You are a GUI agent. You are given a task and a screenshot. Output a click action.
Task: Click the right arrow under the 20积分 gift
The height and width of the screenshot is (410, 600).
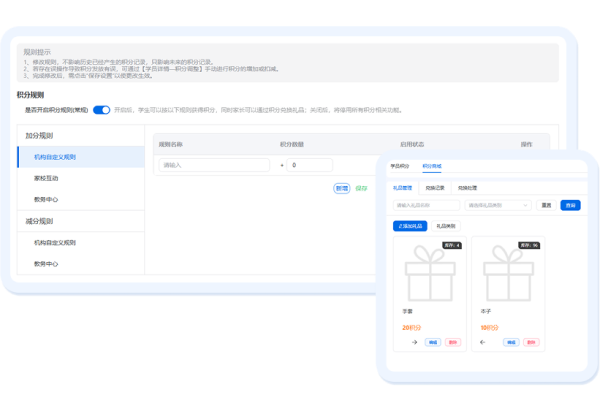click(x=414, y=342)
